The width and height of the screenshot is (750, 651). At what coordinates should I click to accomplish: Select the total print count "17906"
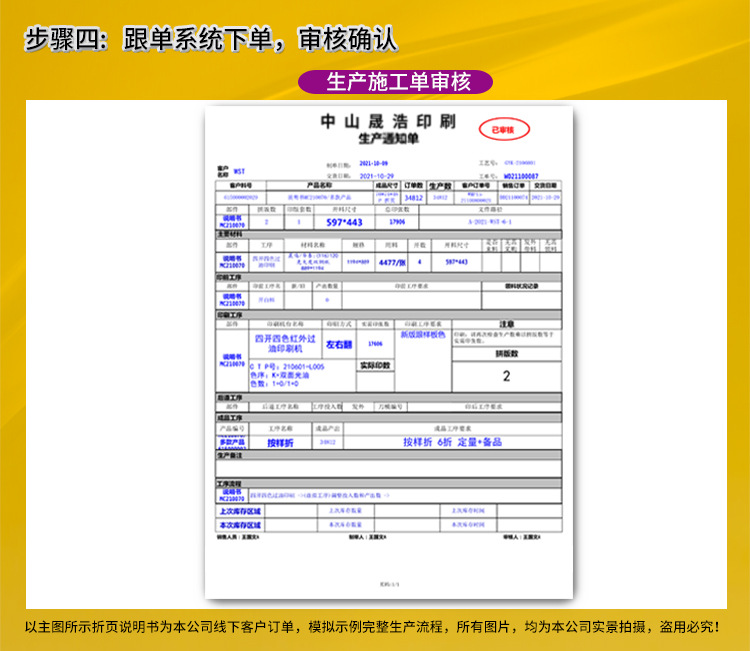[397, 222]
